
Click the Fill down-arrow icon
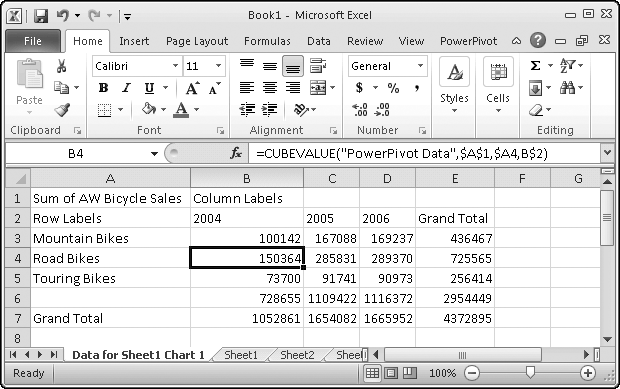click(536, 88)
